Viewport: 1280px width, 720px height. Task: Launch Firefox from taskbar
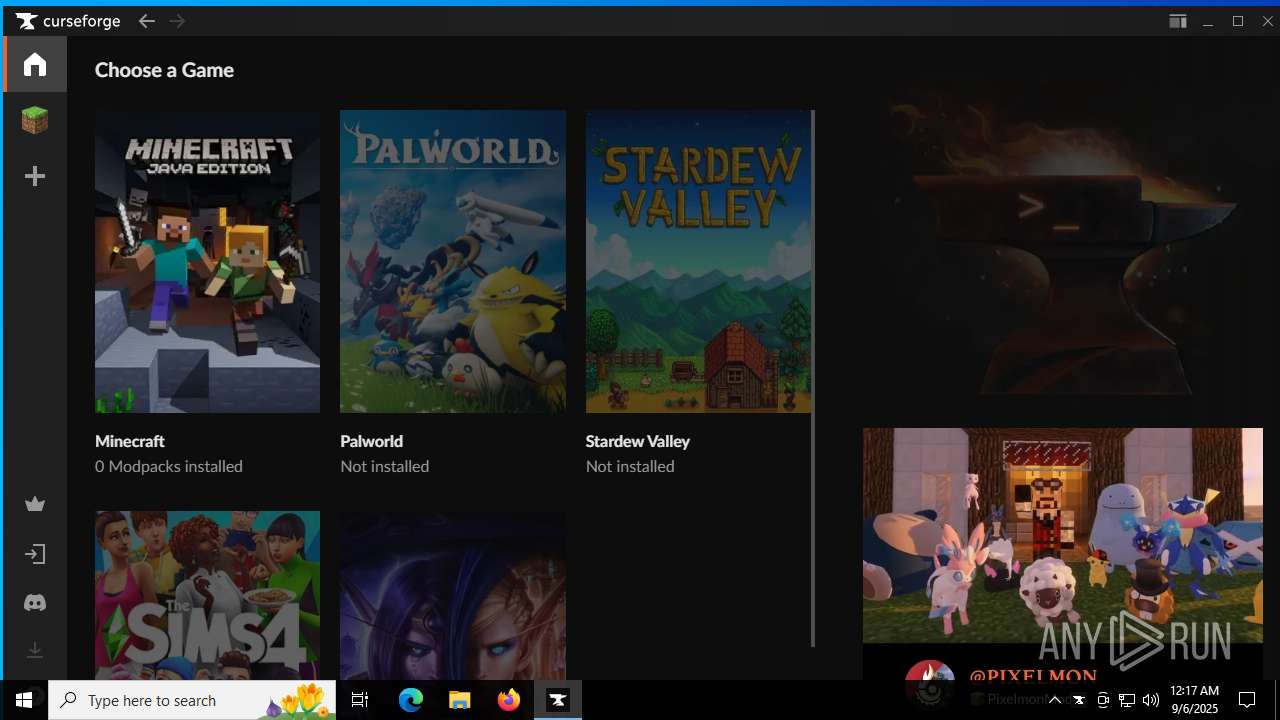click(509, 700)
